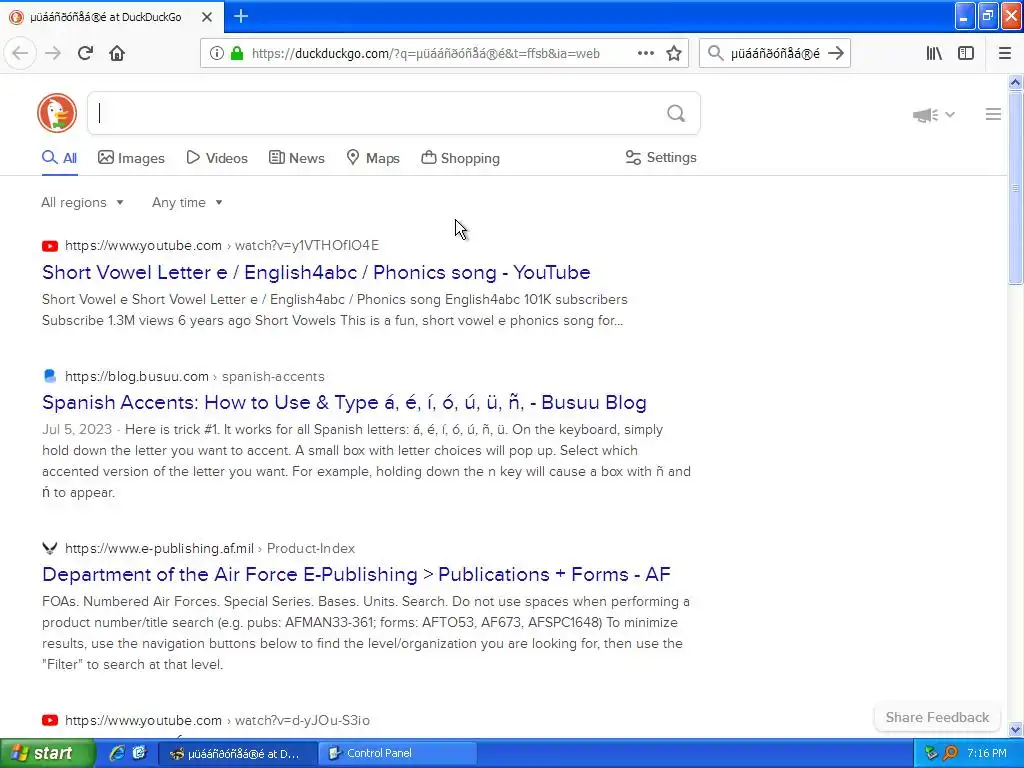
Task: Click the browser address bar URL
Action: (x=426, y=54)
